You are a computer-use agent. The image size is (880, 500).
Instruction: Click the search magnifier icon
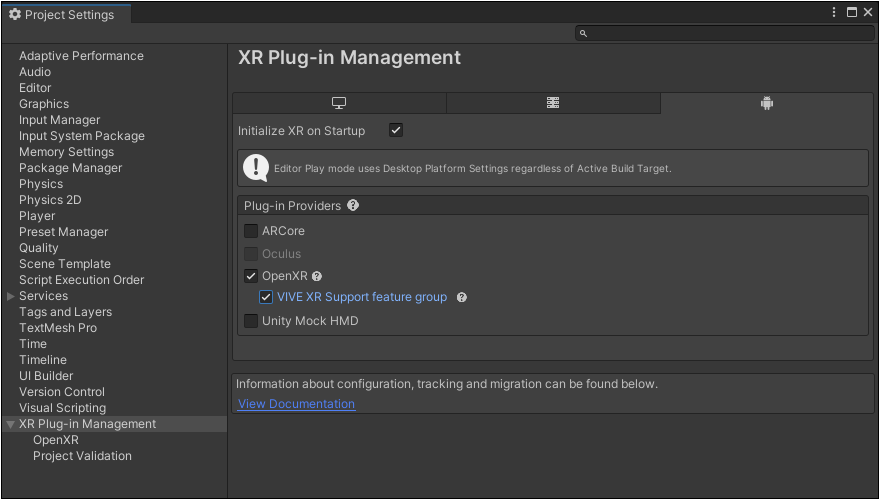584,34
